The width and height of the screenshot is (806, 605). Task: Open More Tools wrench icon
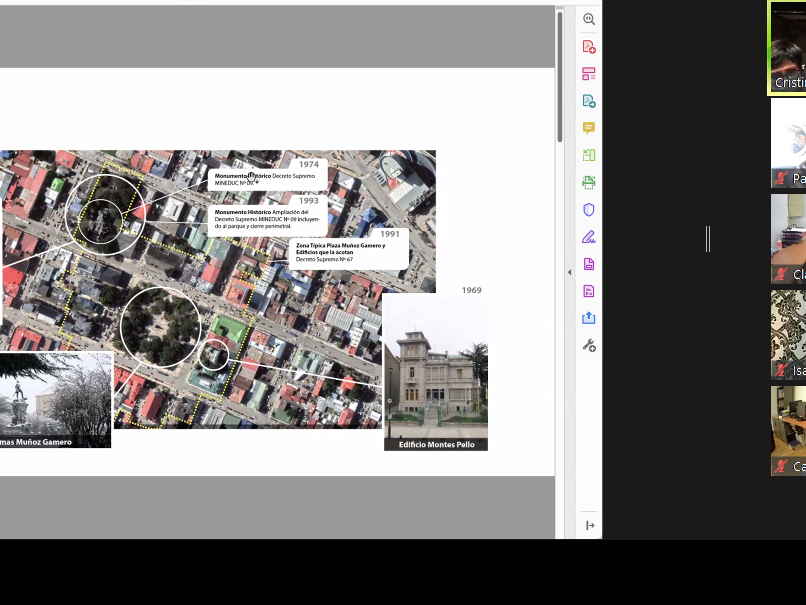click(x=589, y=345)
